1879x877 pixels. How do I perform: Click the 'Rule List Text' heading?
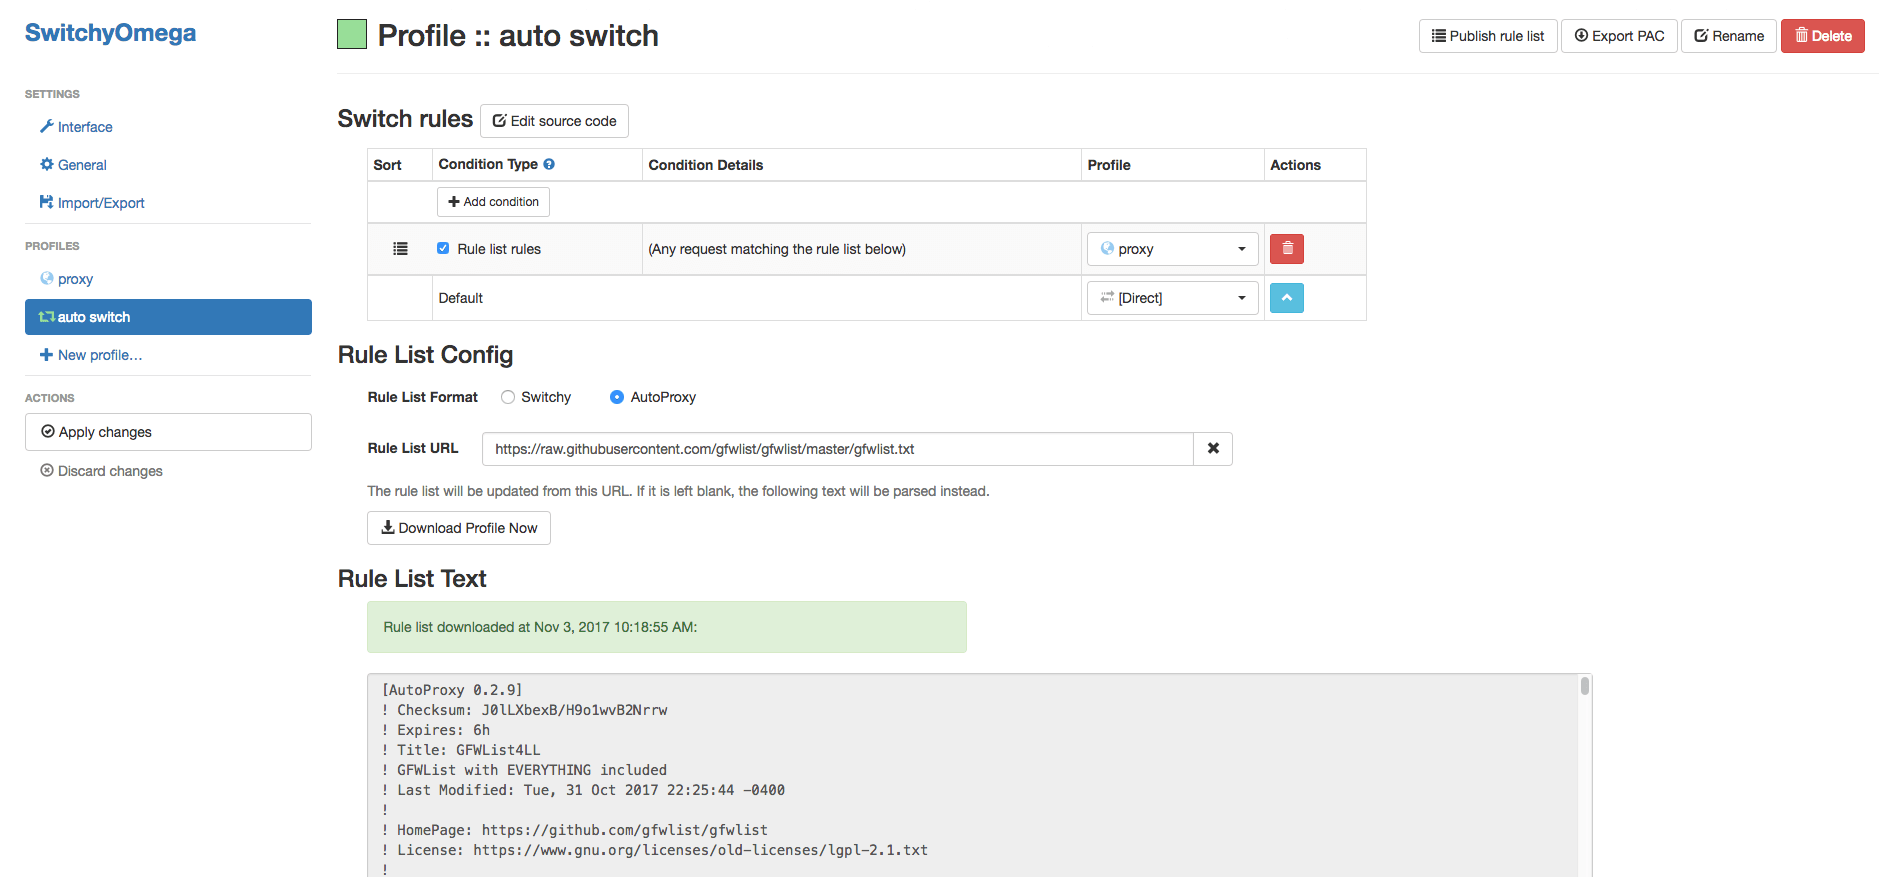coord(412,579)
